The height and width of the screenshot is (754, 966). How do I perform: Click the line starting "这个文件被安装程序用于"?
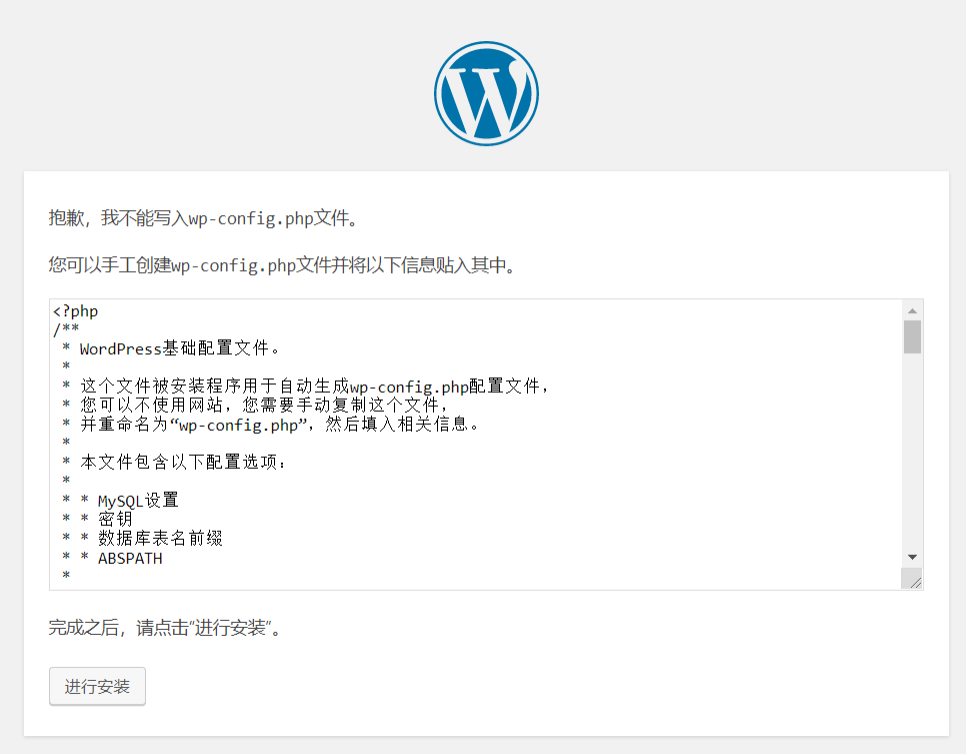[314, 386]
